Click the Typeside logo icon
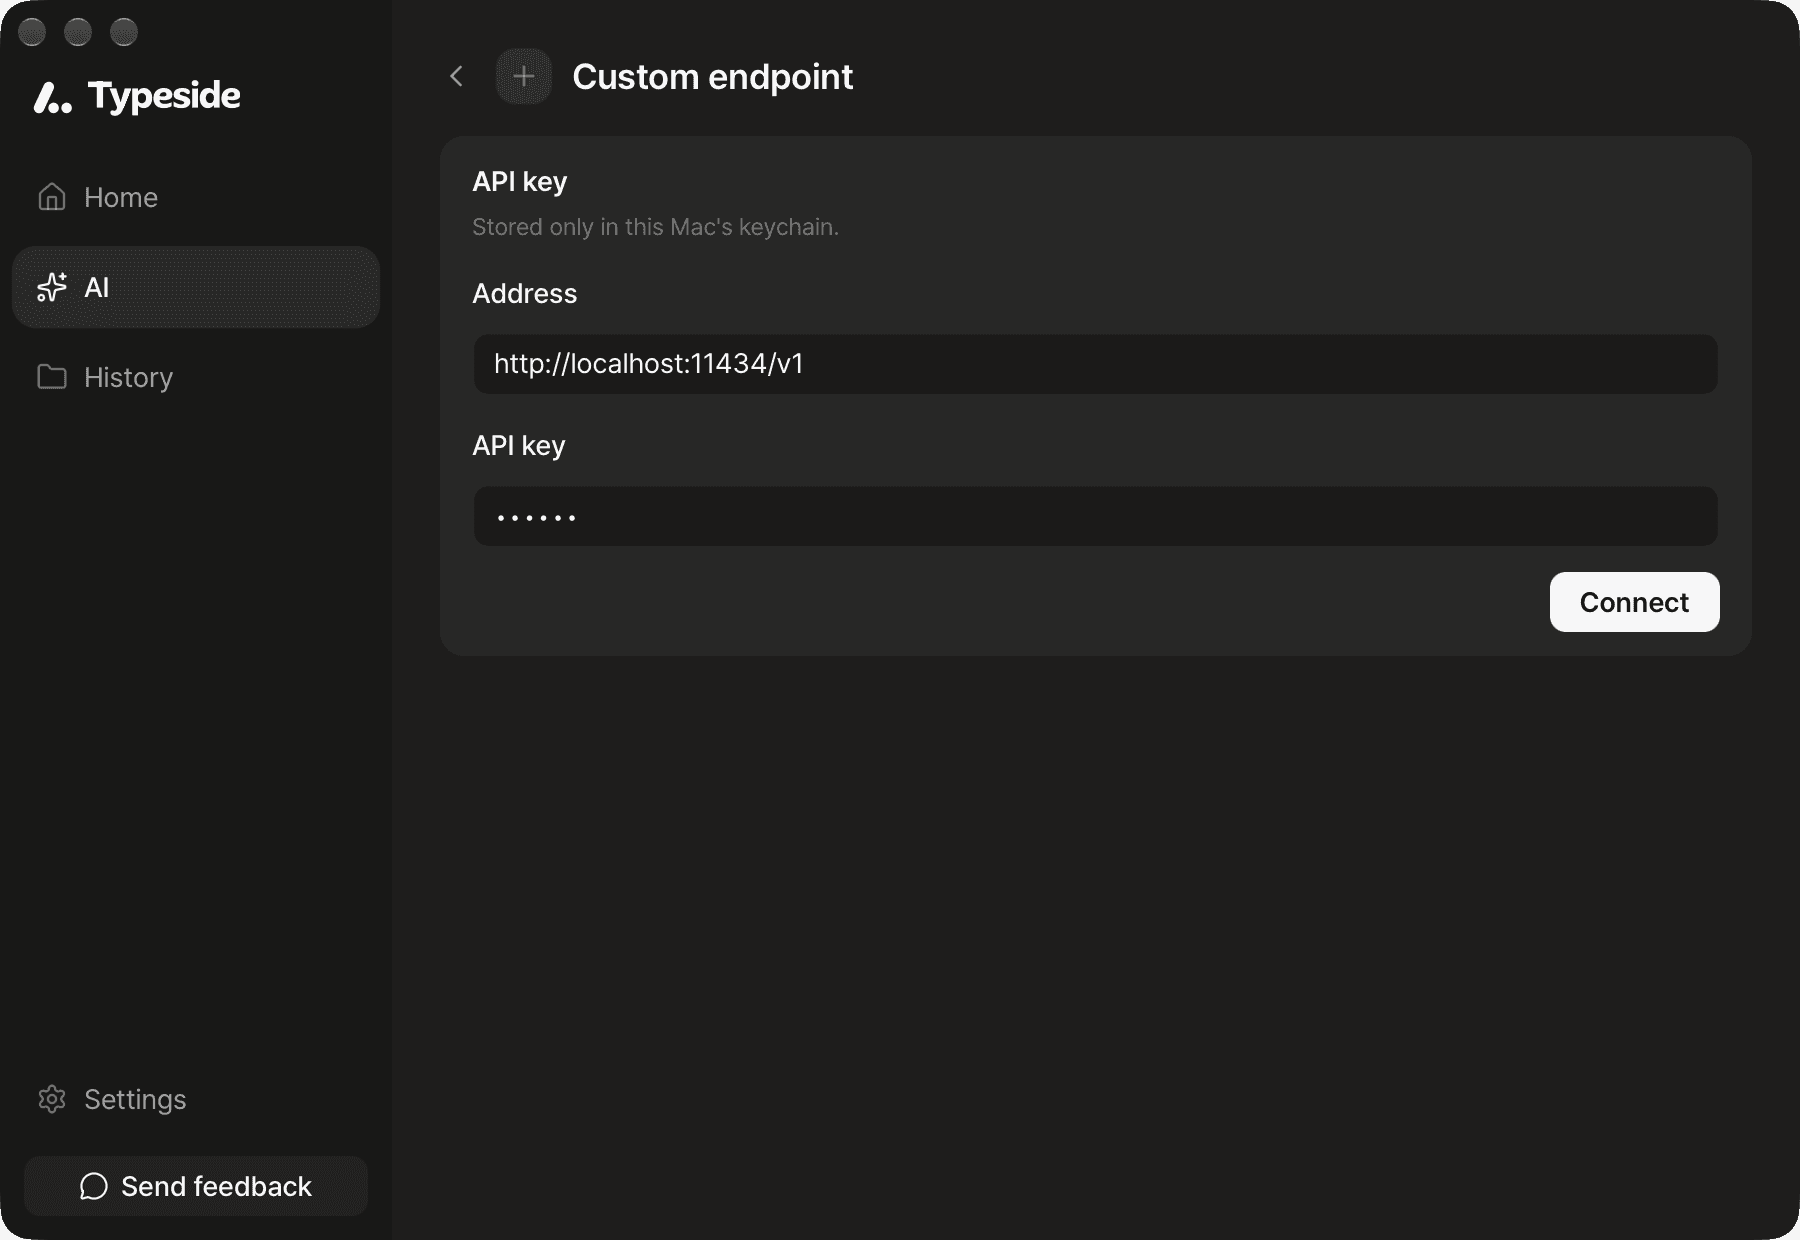This screenshot has height=1240, width=1800. (x=53, y=97)
